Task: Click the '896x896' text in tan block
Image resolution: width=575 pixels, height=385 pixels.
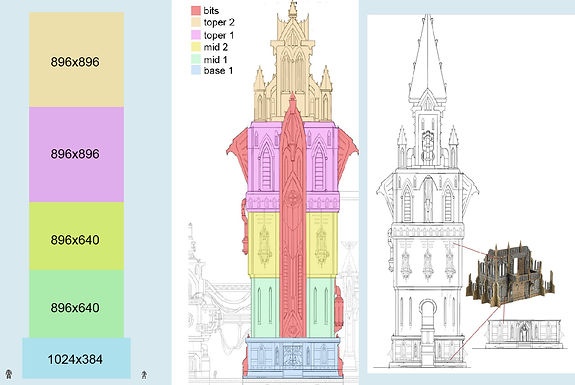Action: 75,62
